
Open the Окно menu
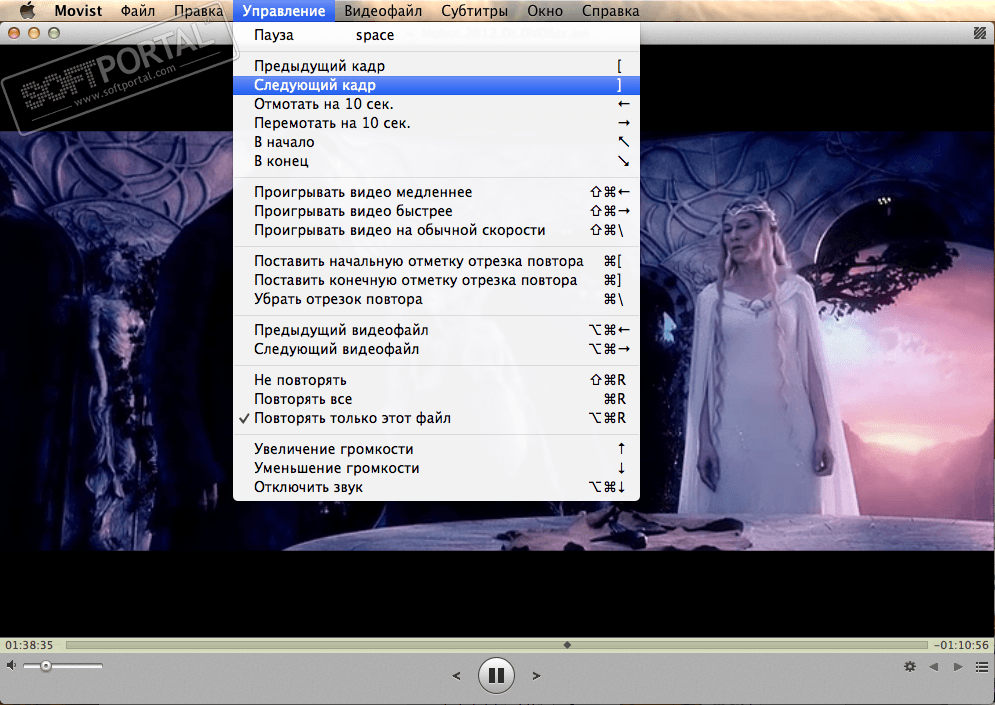point(544,11)
